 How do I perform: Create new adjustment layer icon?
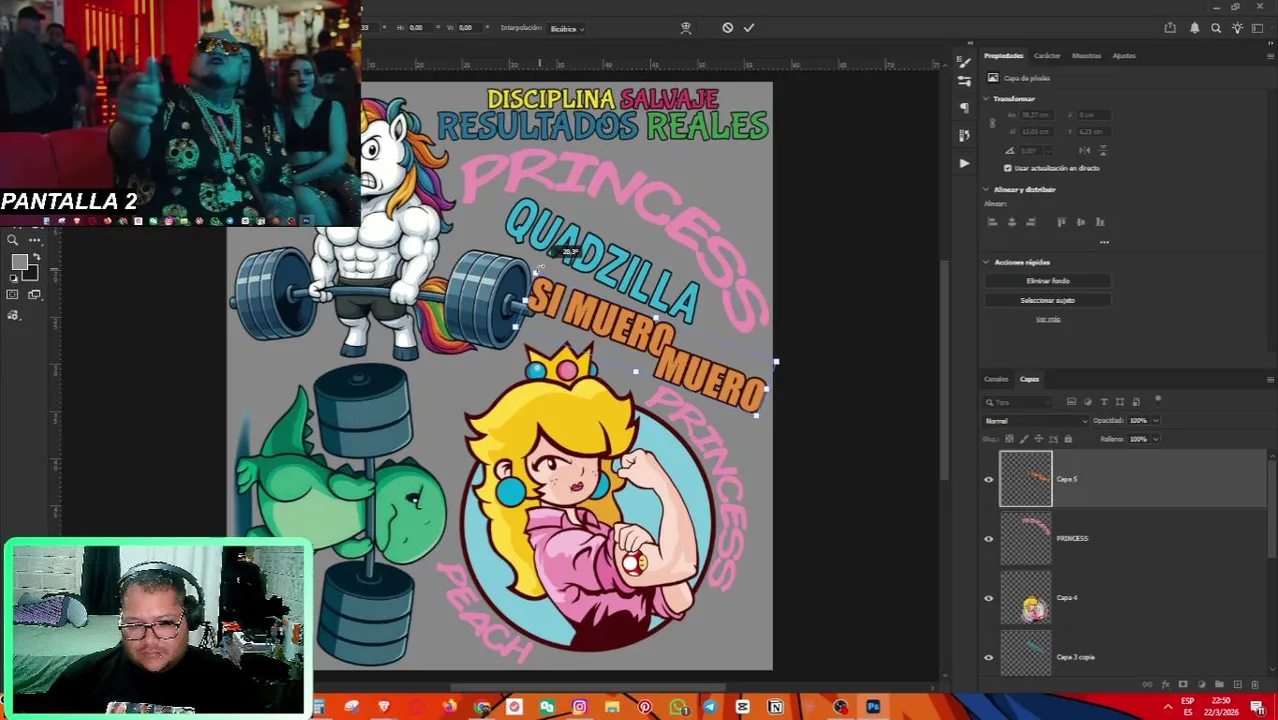(1201, 685)
